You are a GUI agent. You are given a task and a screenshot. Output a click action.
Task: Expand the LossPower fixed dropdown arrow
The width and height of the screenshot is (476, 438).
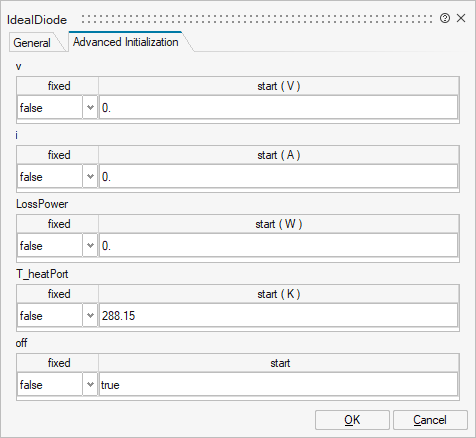90,246
